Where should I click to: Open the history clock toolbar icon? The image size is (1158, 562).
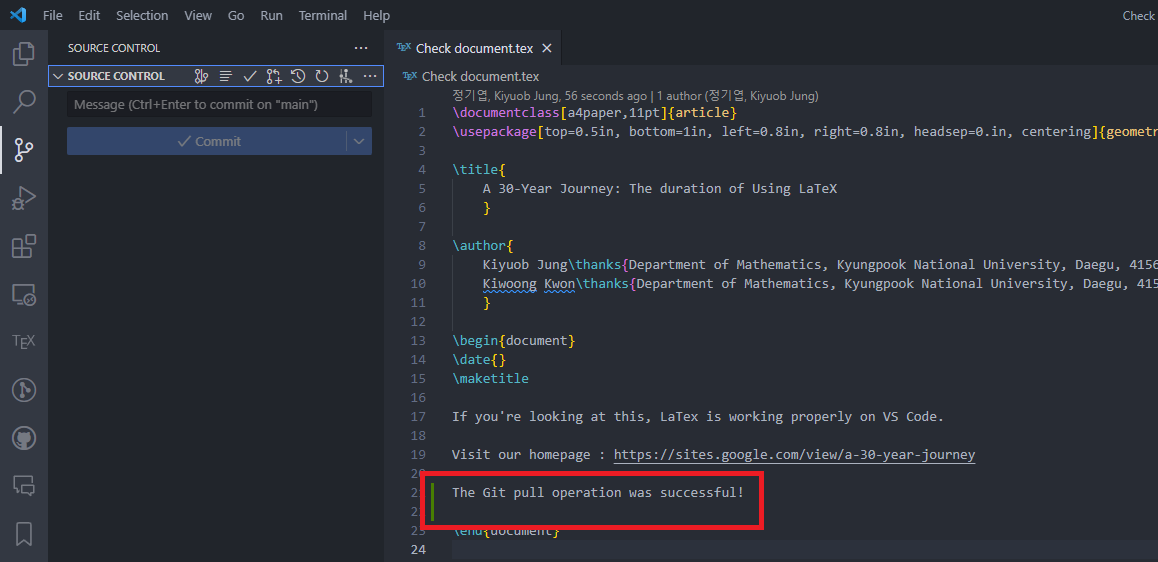click(x=298, y=76)
